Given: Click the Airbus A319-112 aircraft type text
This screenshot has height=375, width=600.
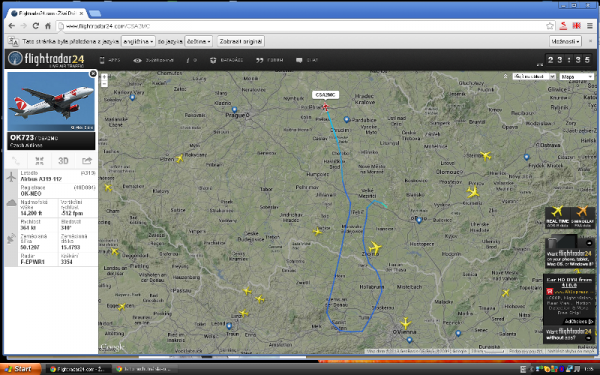Looking at the screenshot, I should [41, 179].
